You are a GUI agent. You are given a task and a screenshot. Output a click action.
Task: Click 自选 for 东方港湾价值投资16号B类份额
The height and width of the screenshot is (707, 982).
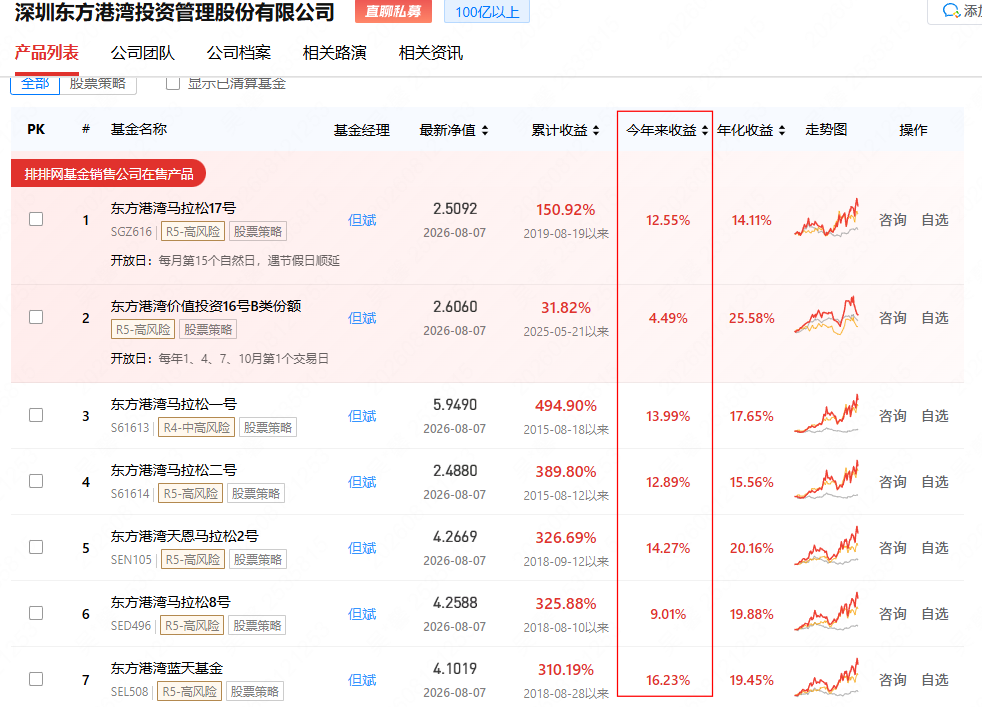click(x=934, y=318)
